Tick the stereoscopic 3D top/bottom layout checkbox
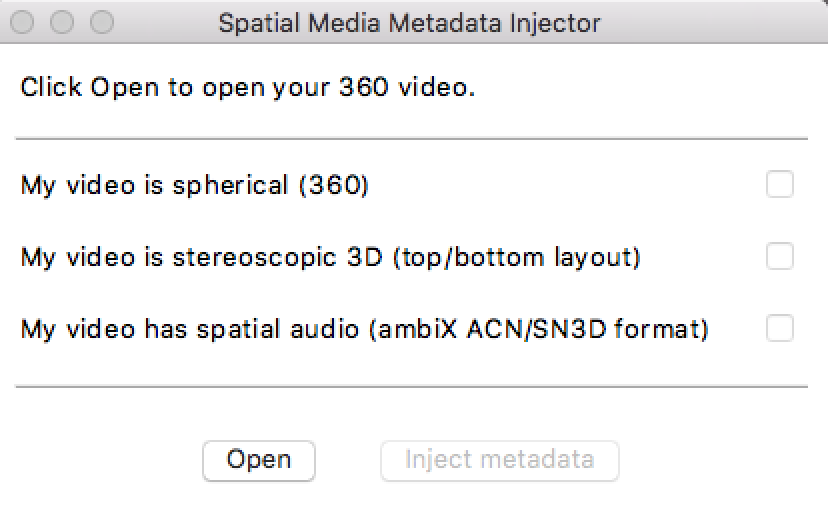 pyautogui.click(x=779, y=256)
